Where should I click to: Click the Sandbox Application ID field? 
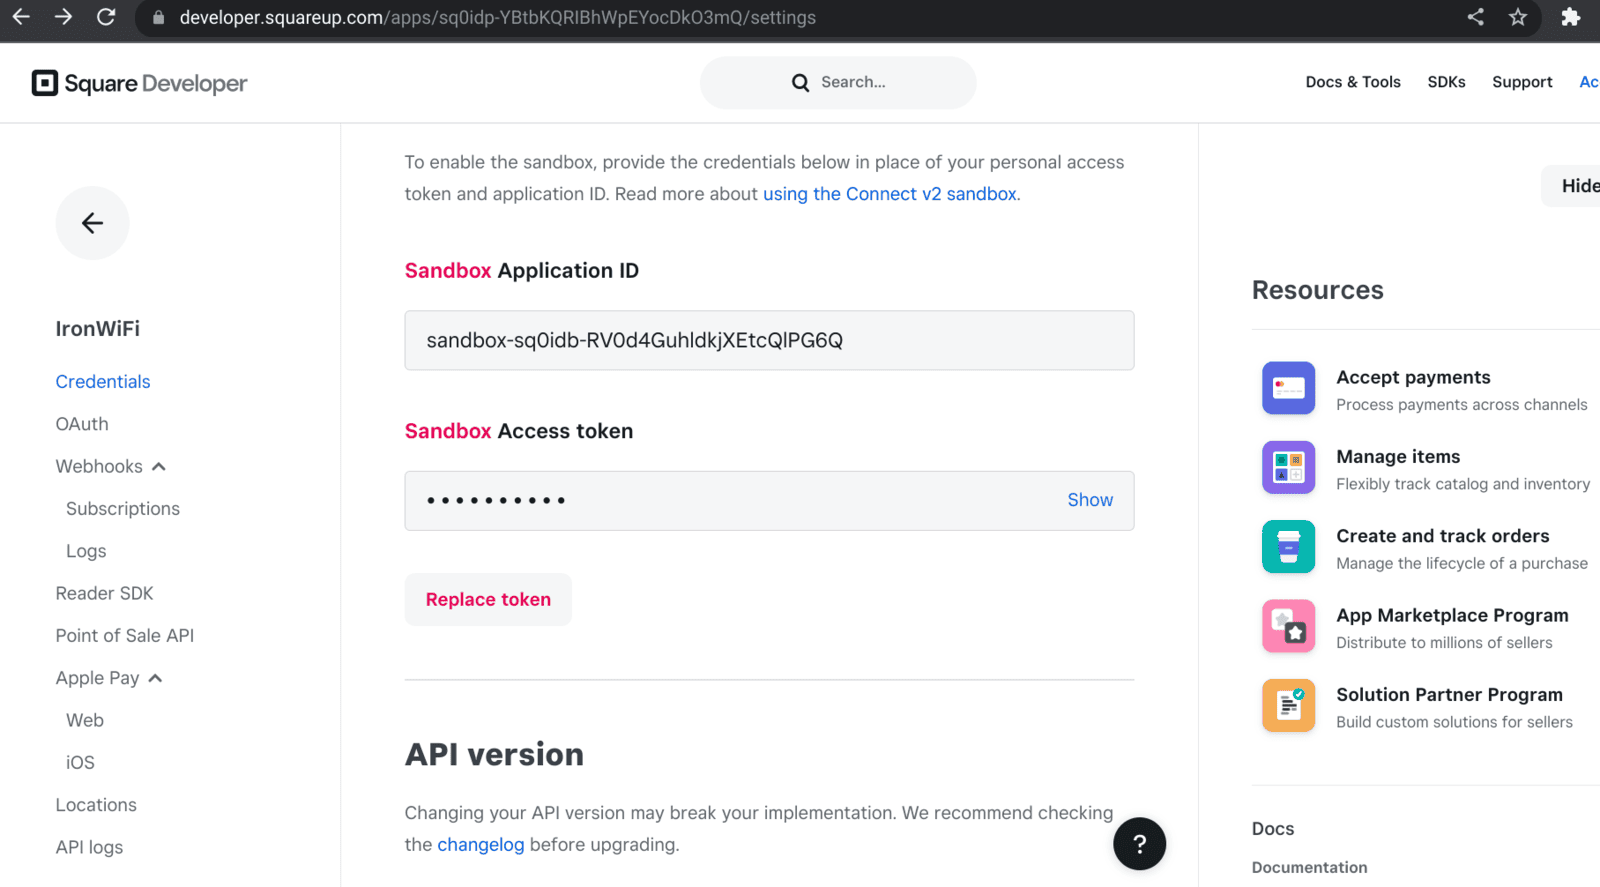(x=769, y=340)
